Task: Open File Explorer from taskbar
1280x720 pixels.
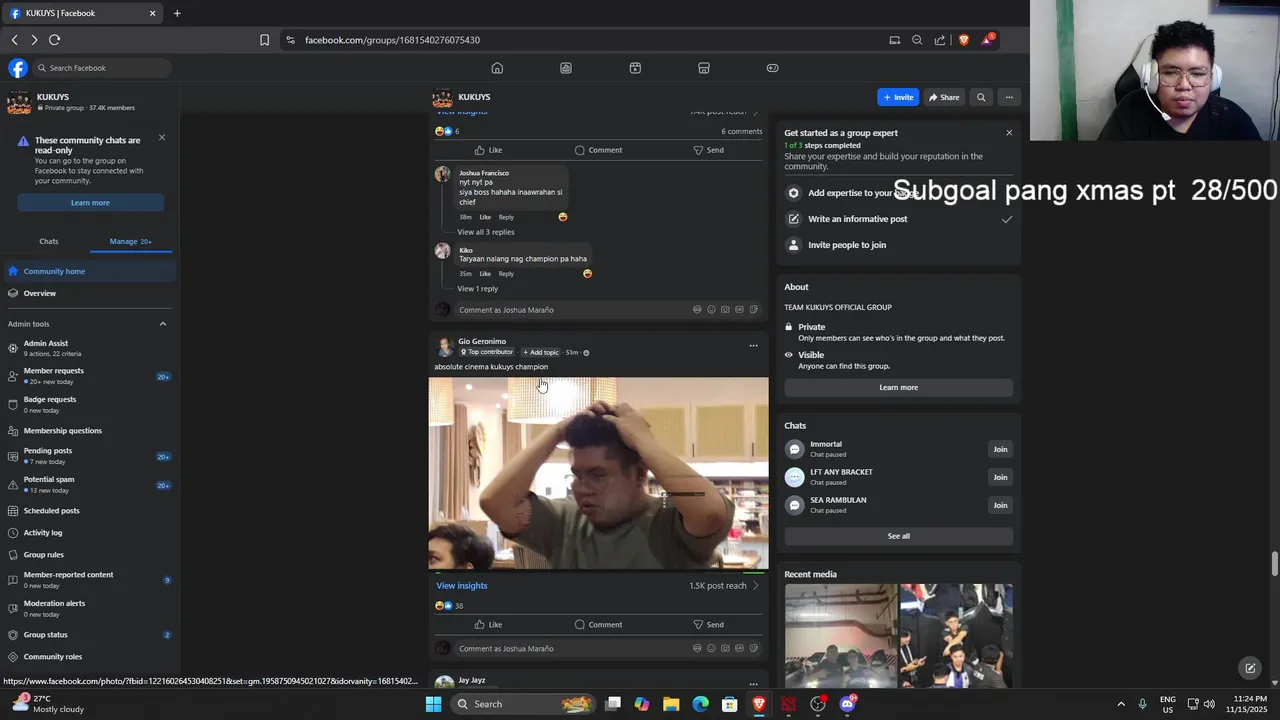Action: [671, 704]
